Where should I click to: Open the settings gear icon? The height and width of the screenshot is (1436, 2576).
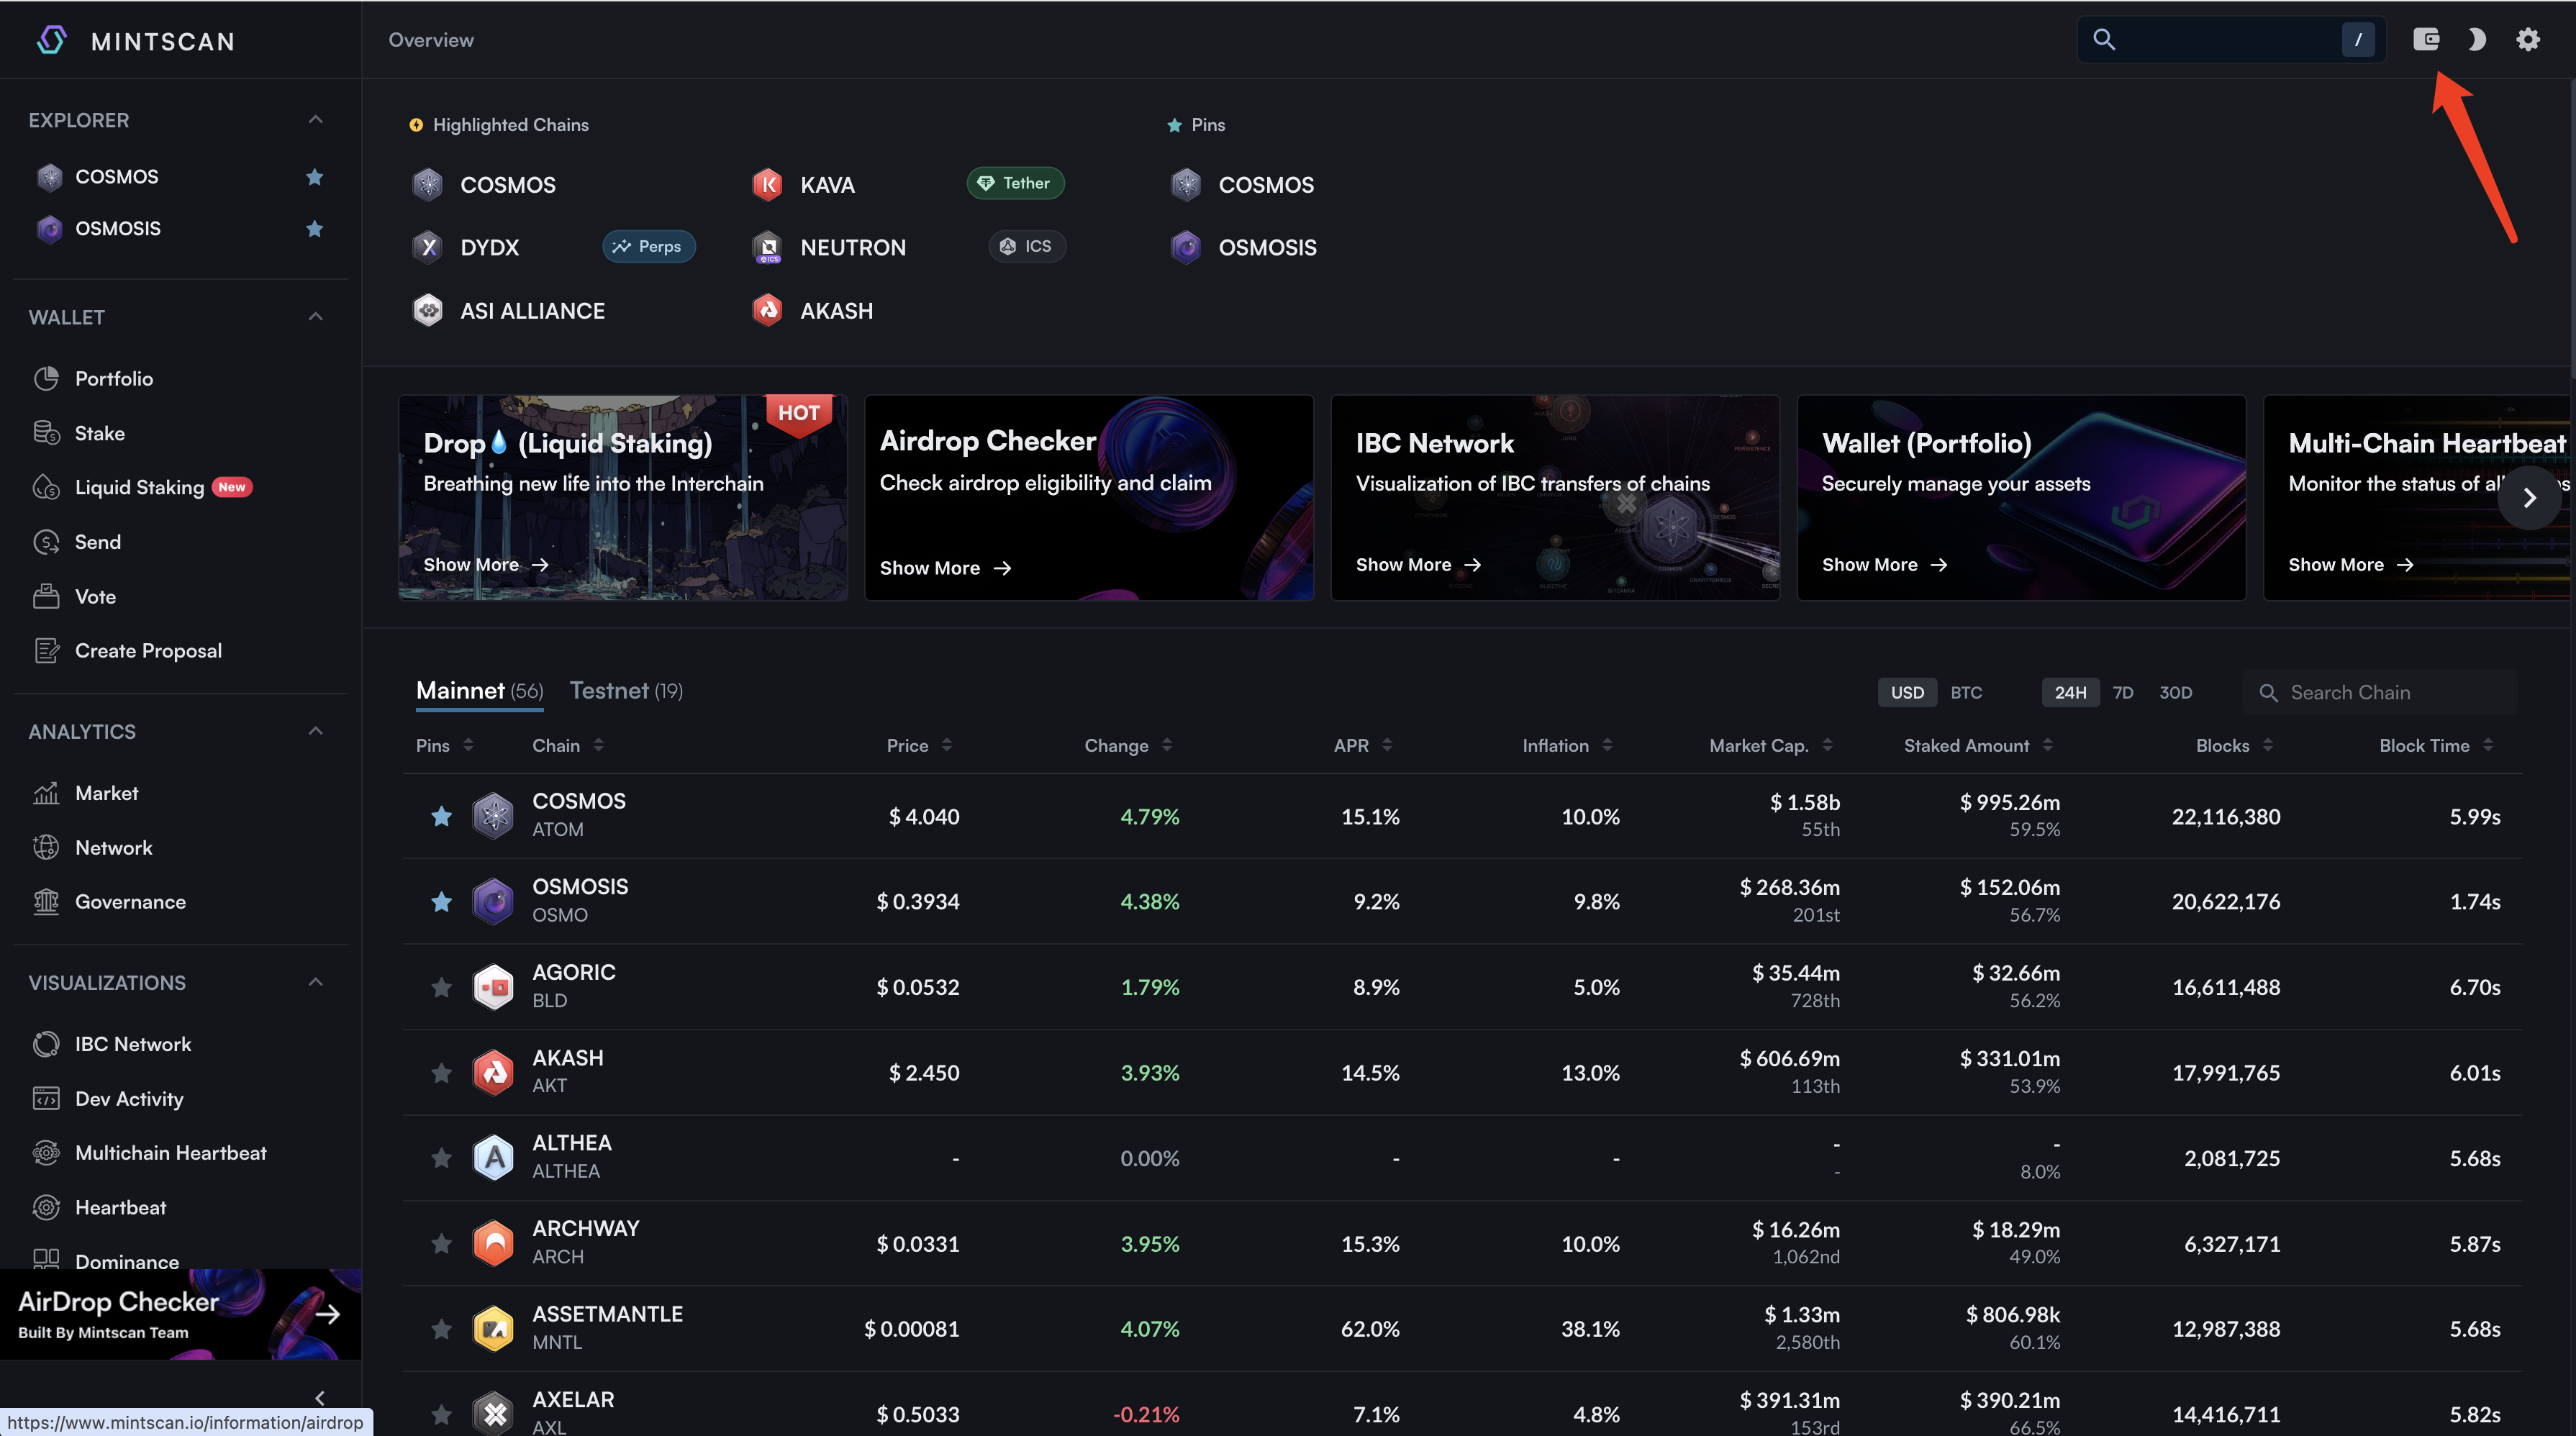tap(2528, 39)
